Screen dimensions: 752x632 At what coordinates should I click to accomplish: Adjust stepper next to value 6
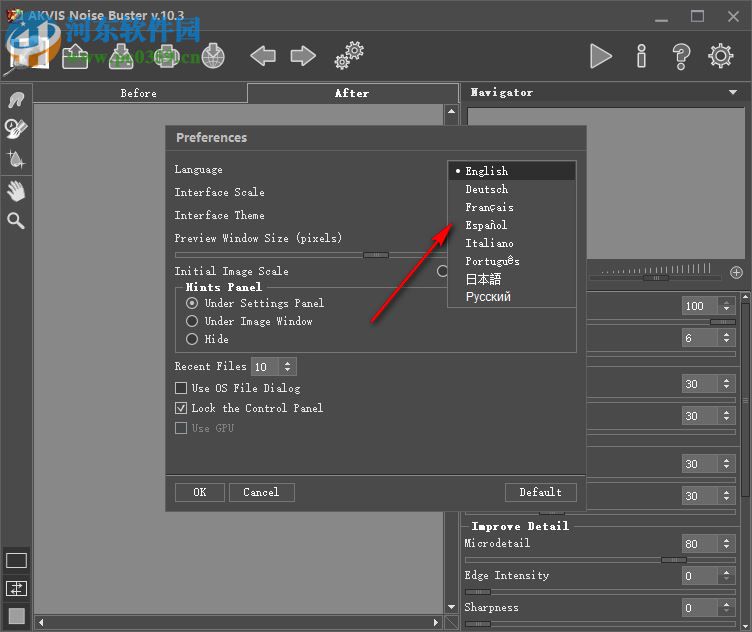point(727,338)
